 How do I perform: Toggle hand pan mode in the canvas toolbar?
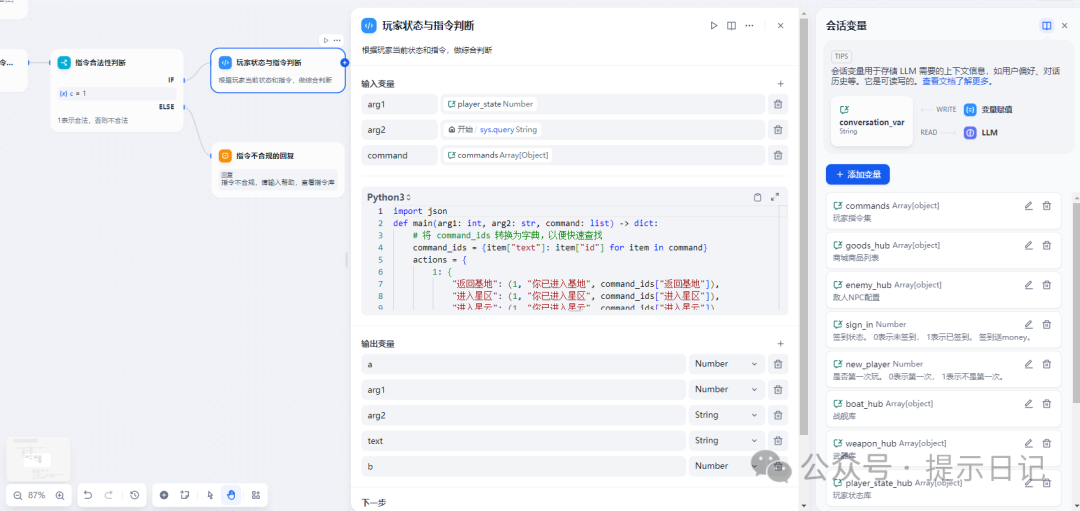[x=231, y=495]
